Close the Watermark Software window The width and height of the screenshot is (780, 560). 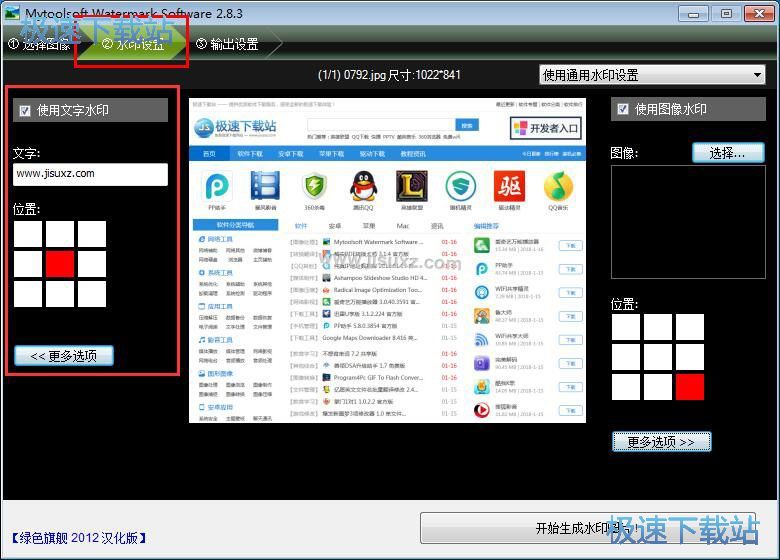click(759, 13)
